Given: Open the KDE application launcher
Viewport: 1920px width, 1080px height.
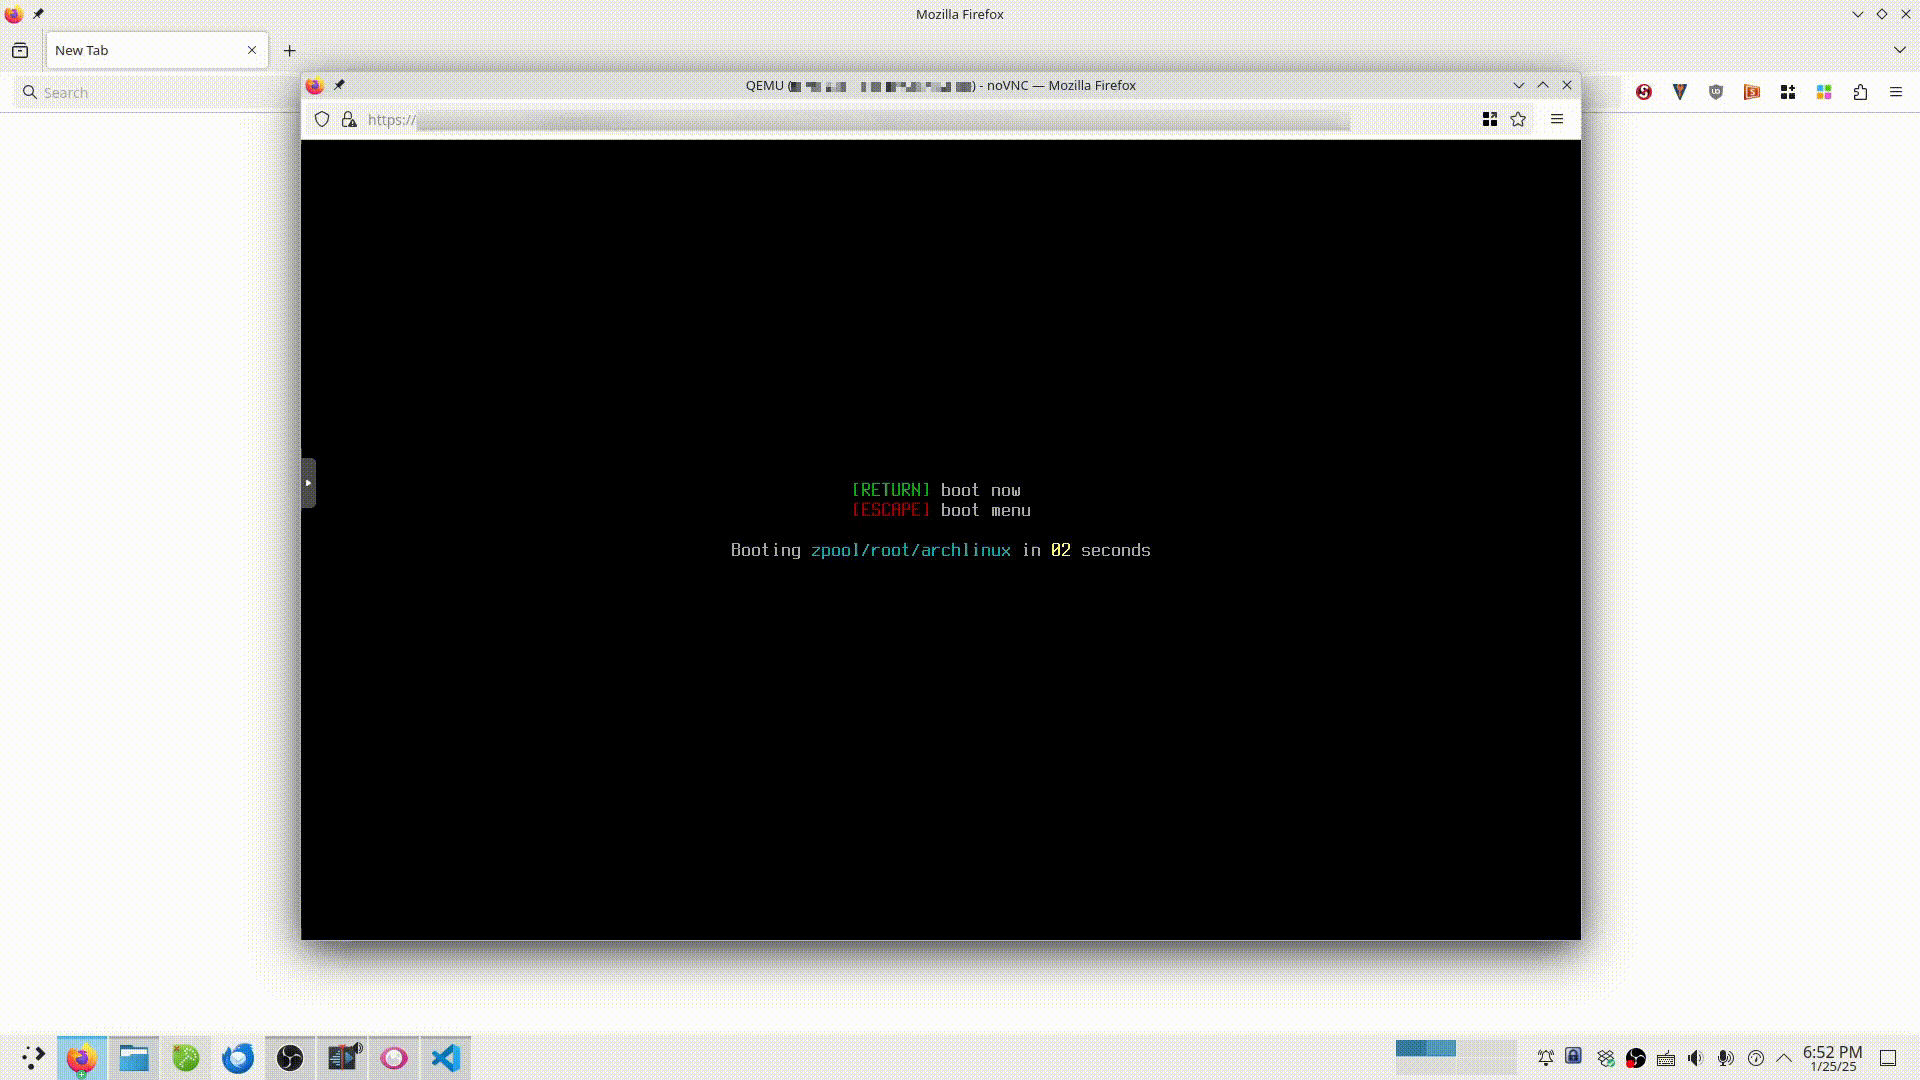Looking at the screenshot, I should click(x=32, y=1058).
